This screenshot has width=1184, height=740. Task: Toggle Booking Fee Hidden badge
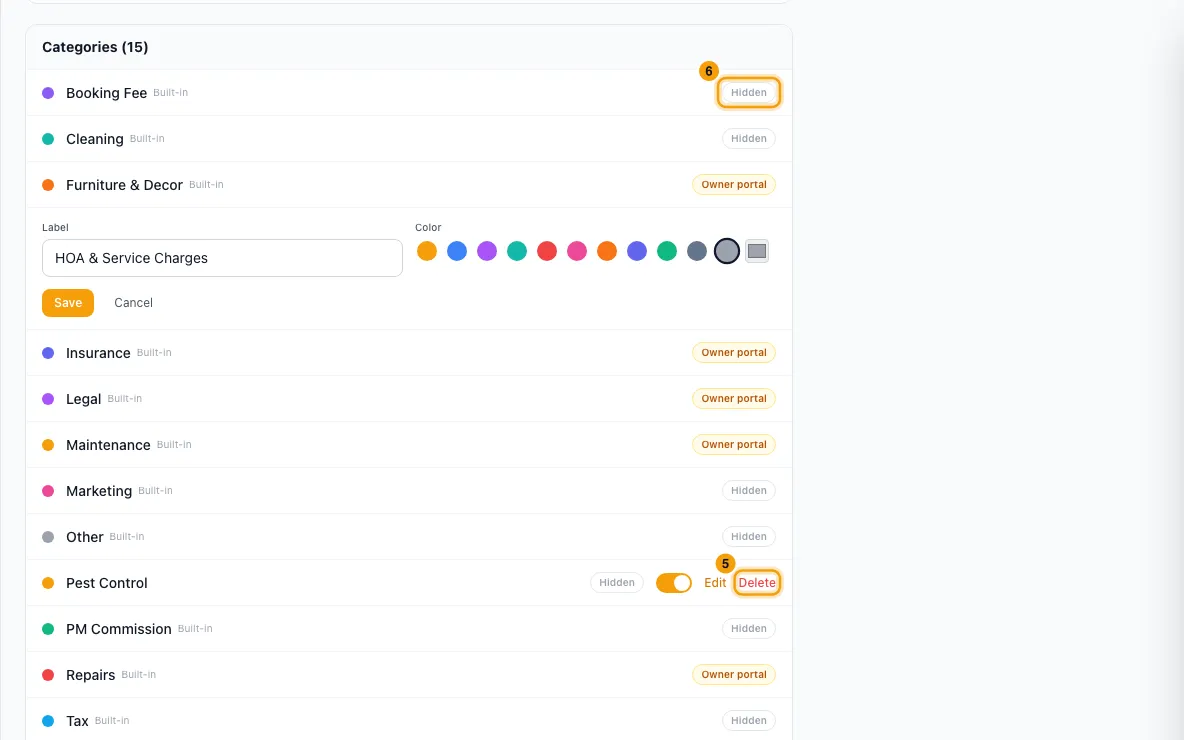coord(748,93)
